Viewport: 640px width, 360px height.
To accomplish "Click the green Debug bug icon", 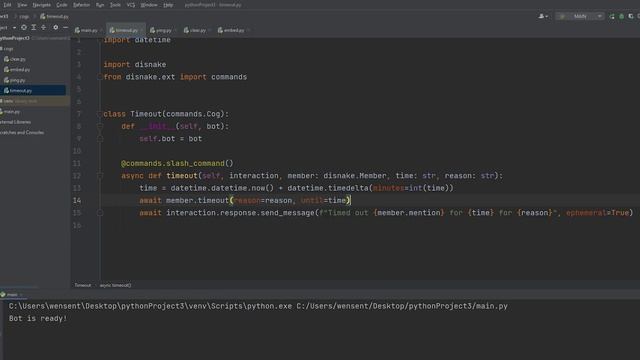I will 621,16.
